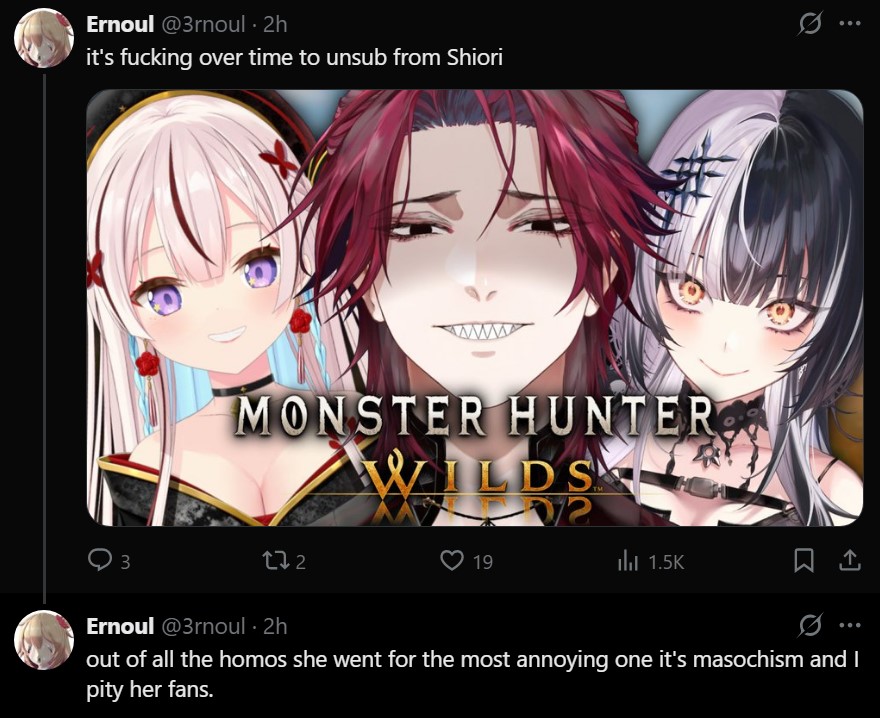Viewport: 880px width, 718px height.
Task: Click the Grok slash icon on second tweet
Action: [810, 625]
